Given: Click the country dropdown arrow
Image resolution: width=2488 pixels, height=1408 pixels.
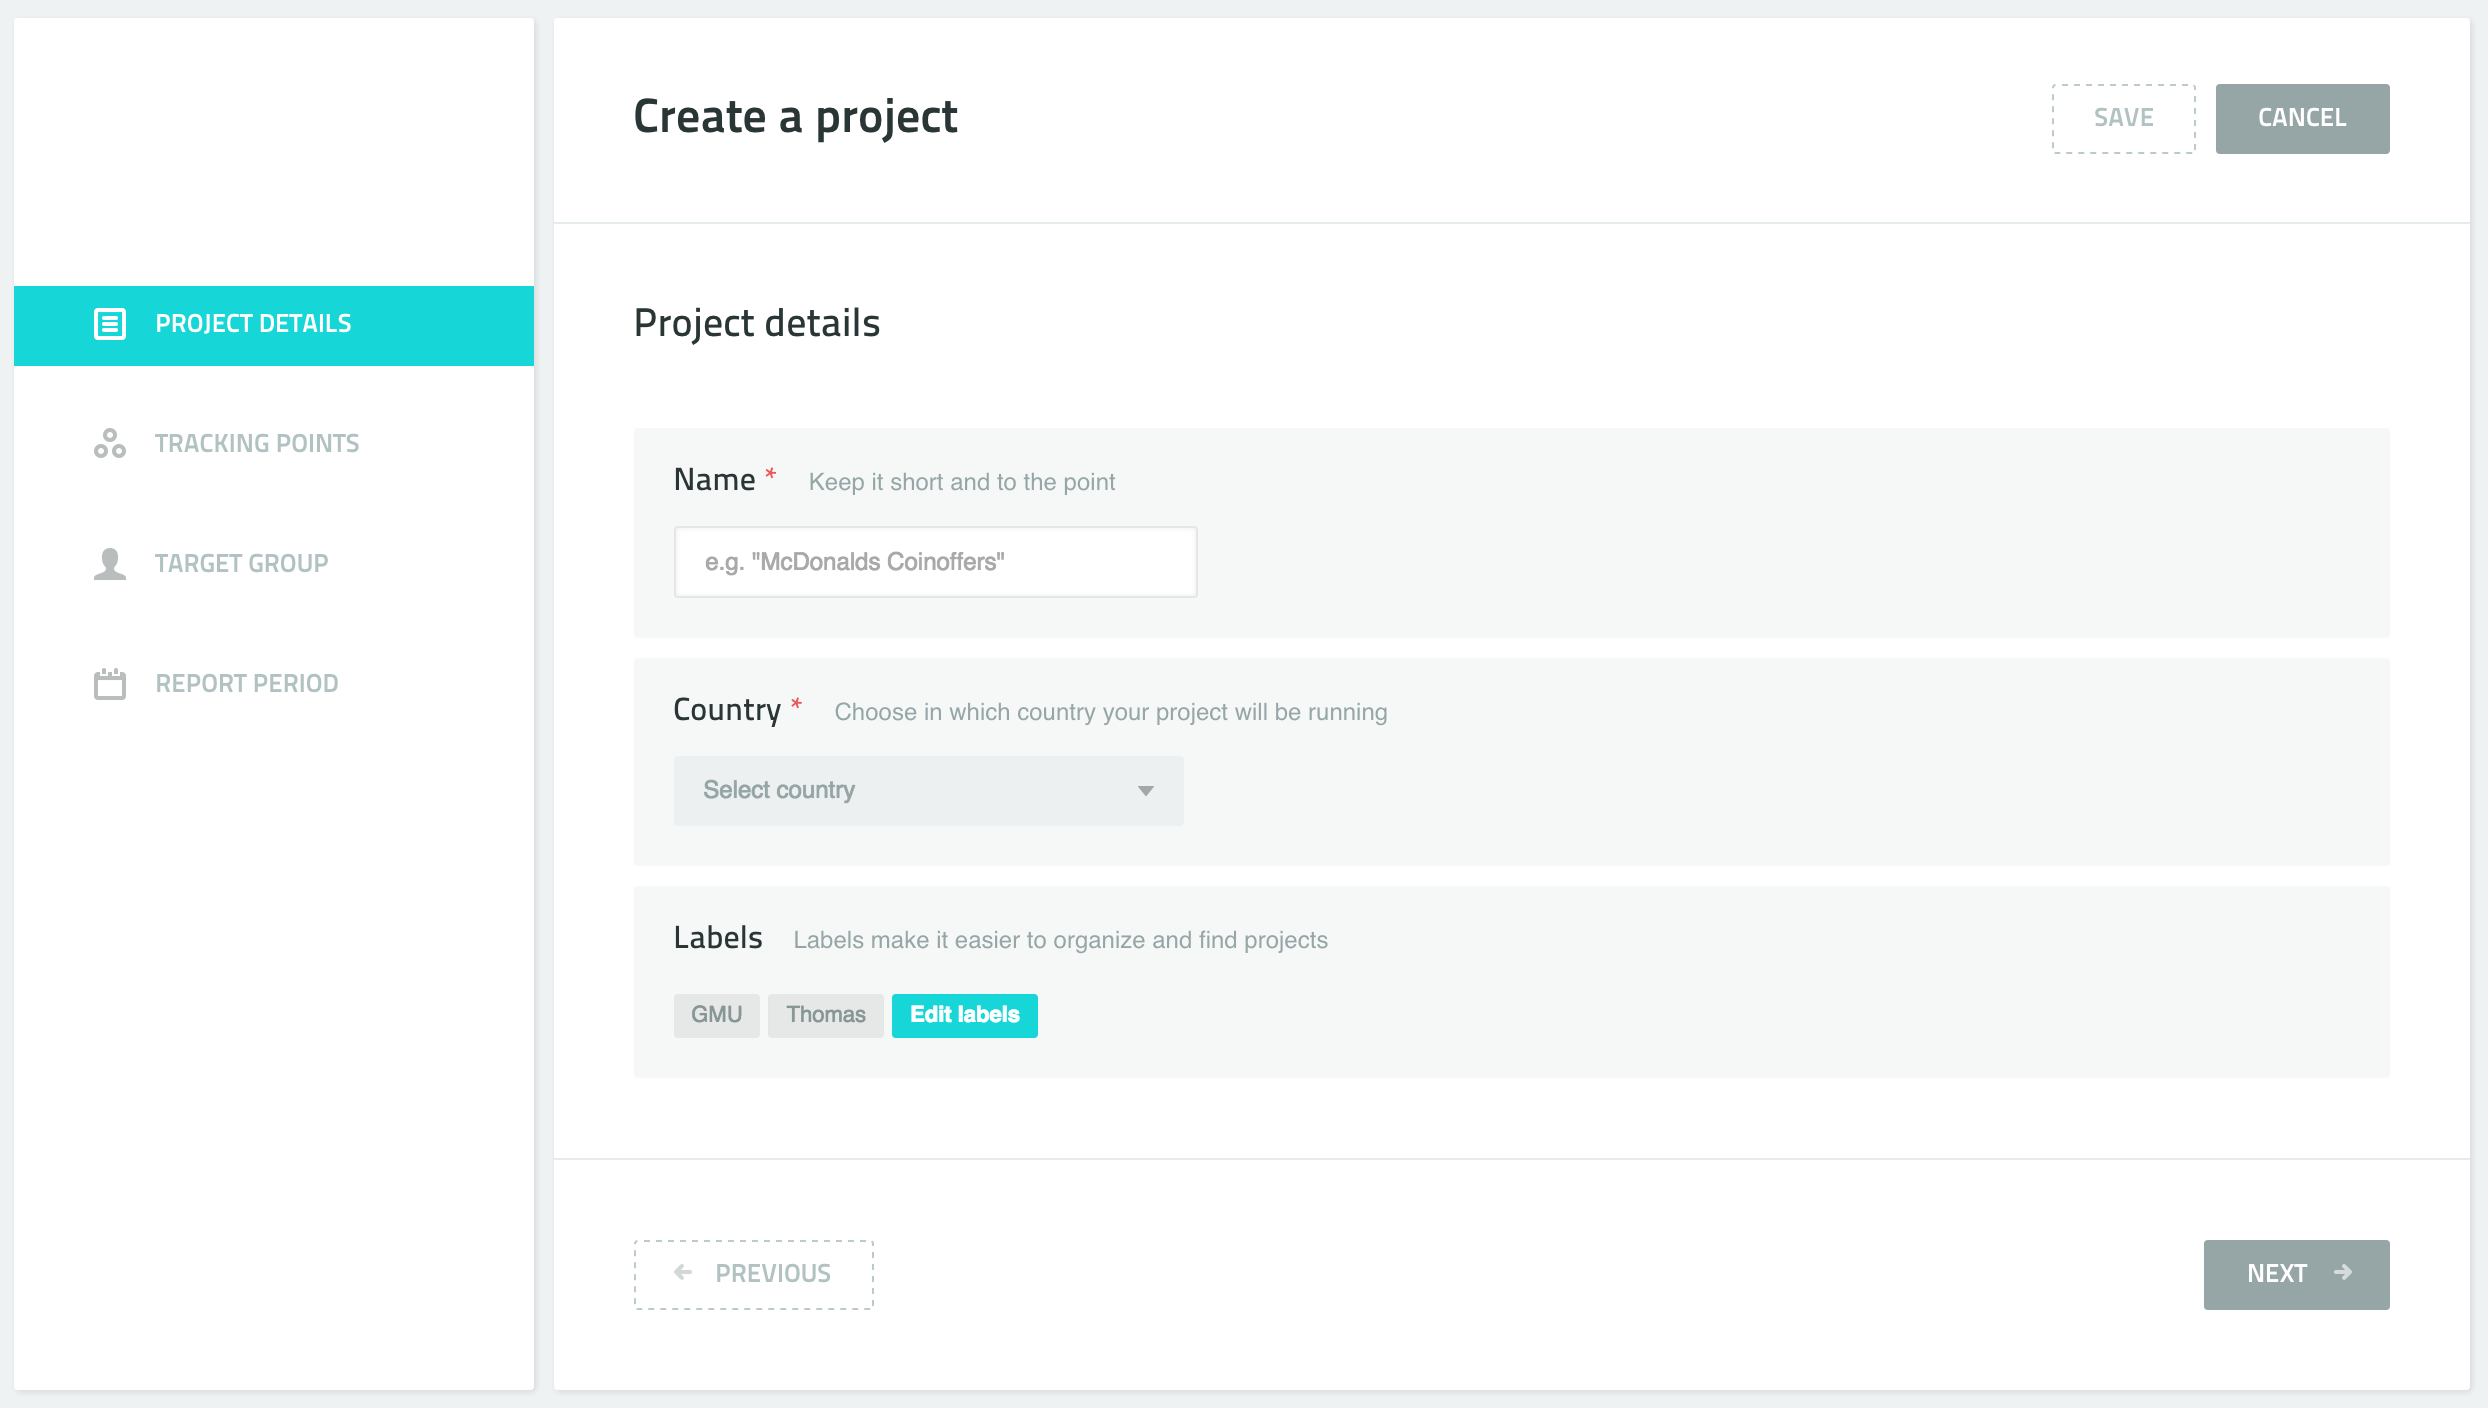Looking at the screenshot, I should pos(1146,790).
